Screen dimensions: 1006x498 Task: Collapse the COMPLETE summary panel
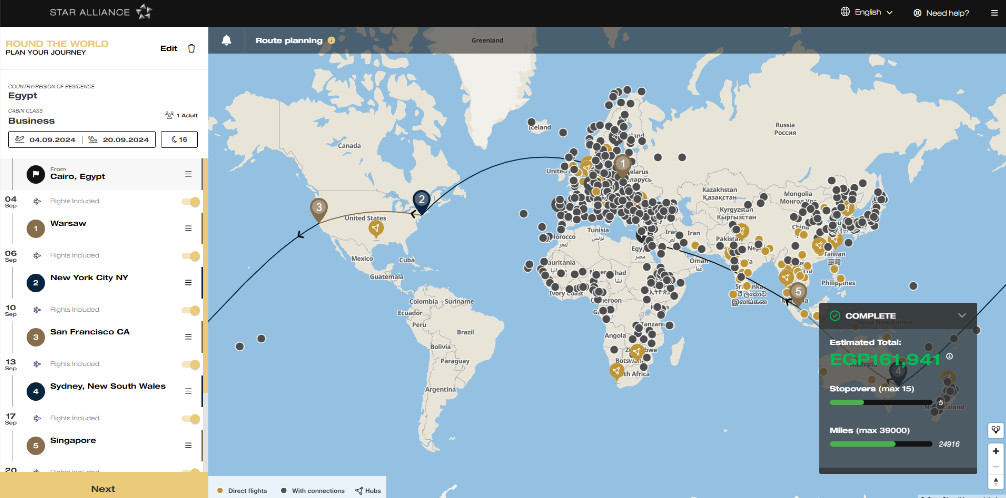tap(961, 316)
